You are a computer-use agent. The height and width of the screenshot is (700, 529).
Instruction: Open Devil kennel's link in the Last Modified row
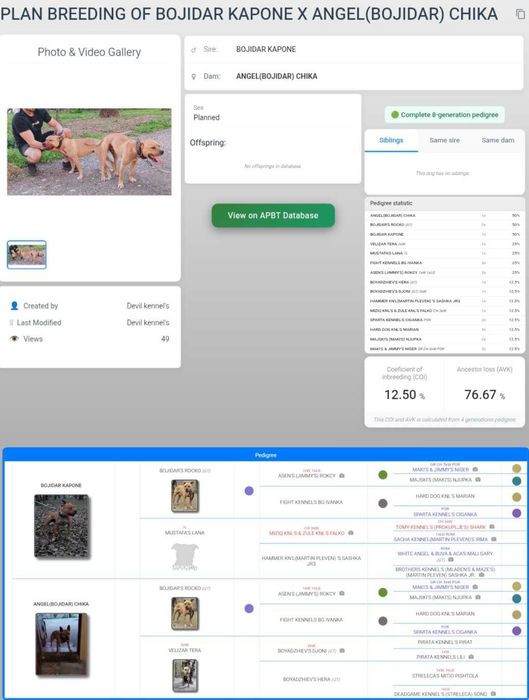tap(148, 322)
